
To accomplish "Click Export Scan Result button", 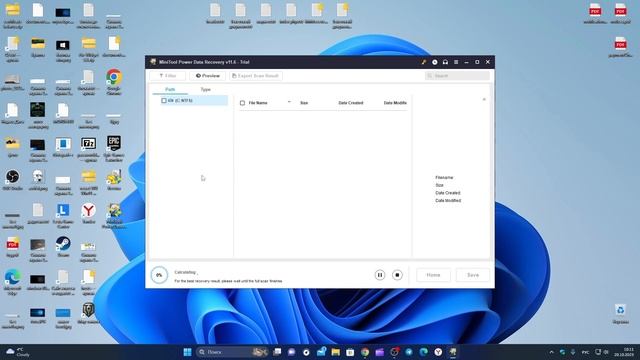I will (x=256, y=76).
